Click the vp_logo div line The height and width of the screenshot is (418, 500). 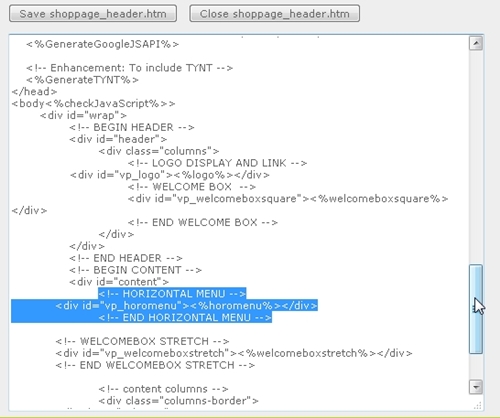170,175
